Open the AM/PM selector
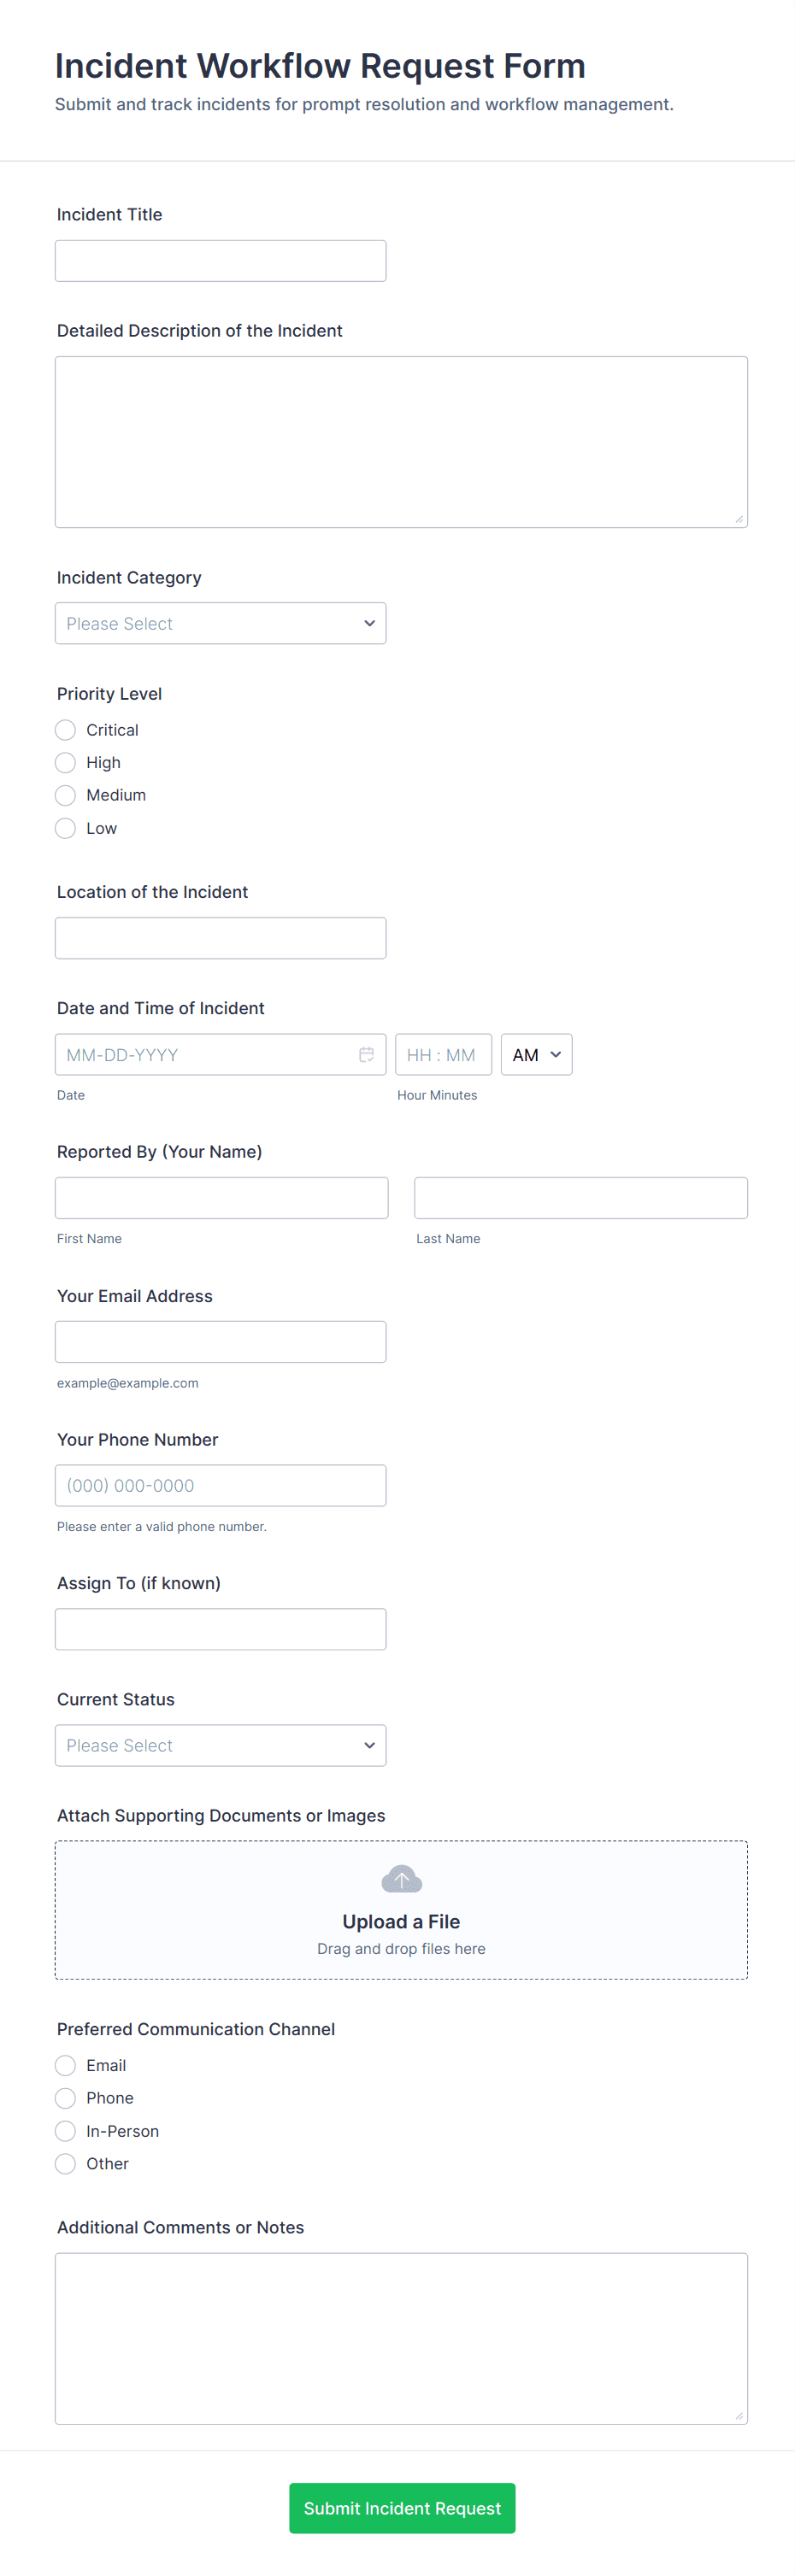Screen dimensions: 795x2576 coord(536,1054)
